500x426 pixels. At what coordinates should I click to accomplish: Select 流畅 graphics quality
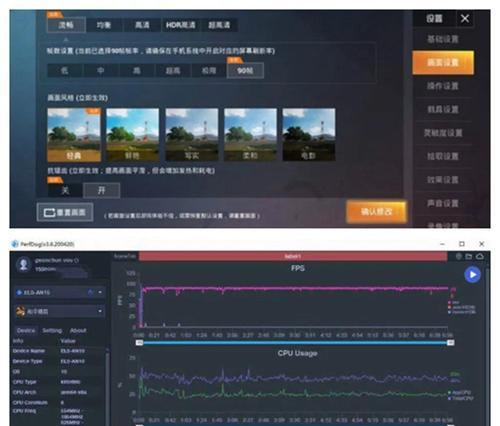click(66, 25)
